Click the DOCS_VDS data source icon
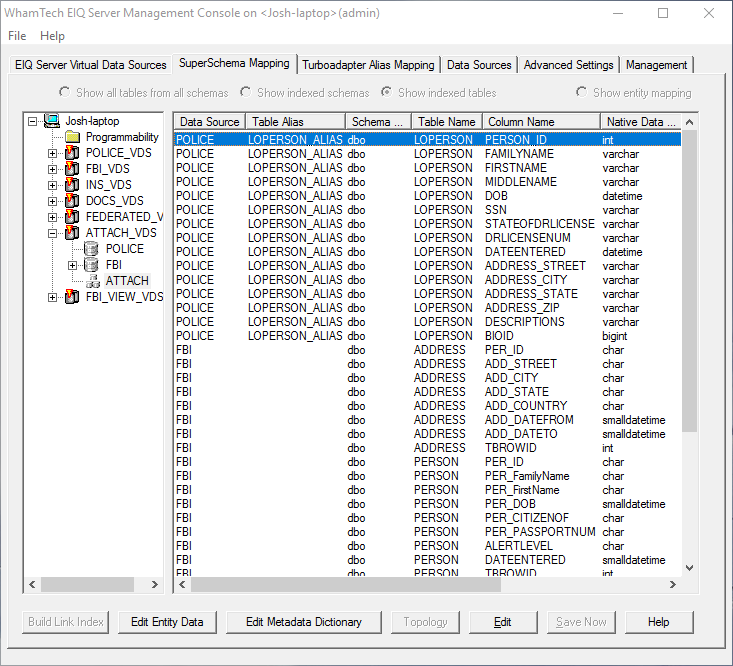This screenshot has height=666, width=733. 72,201
